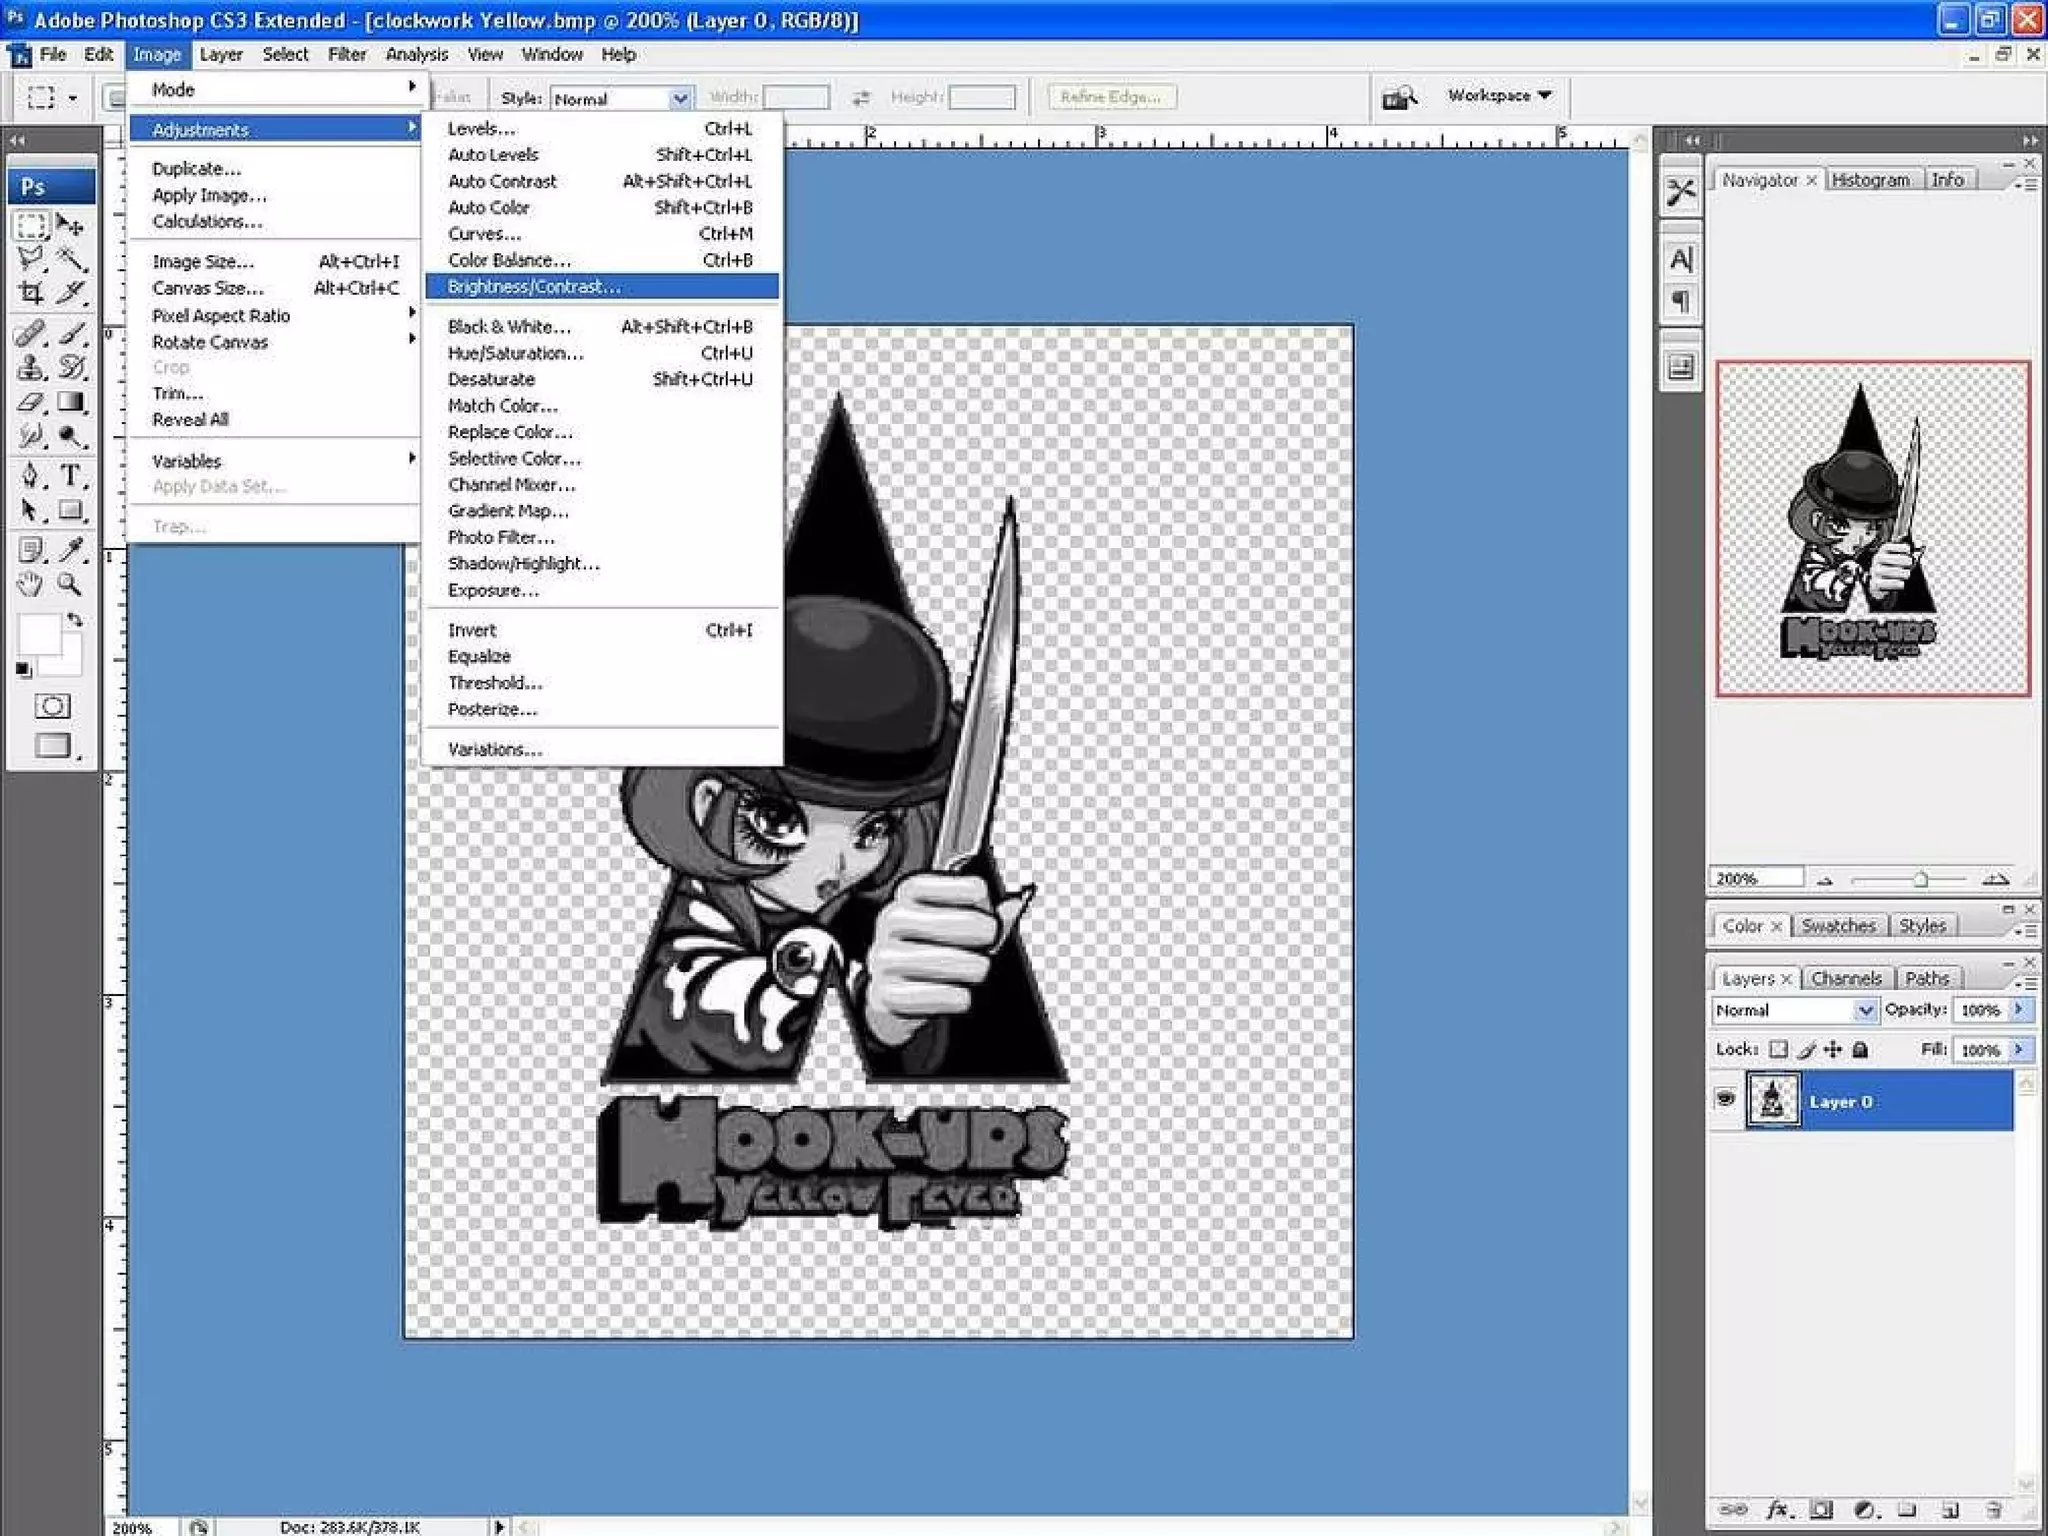Screen dimensions: 2048x1536
Task: Click the Navigator image thumbnail
Action: tap(1872, 528)
